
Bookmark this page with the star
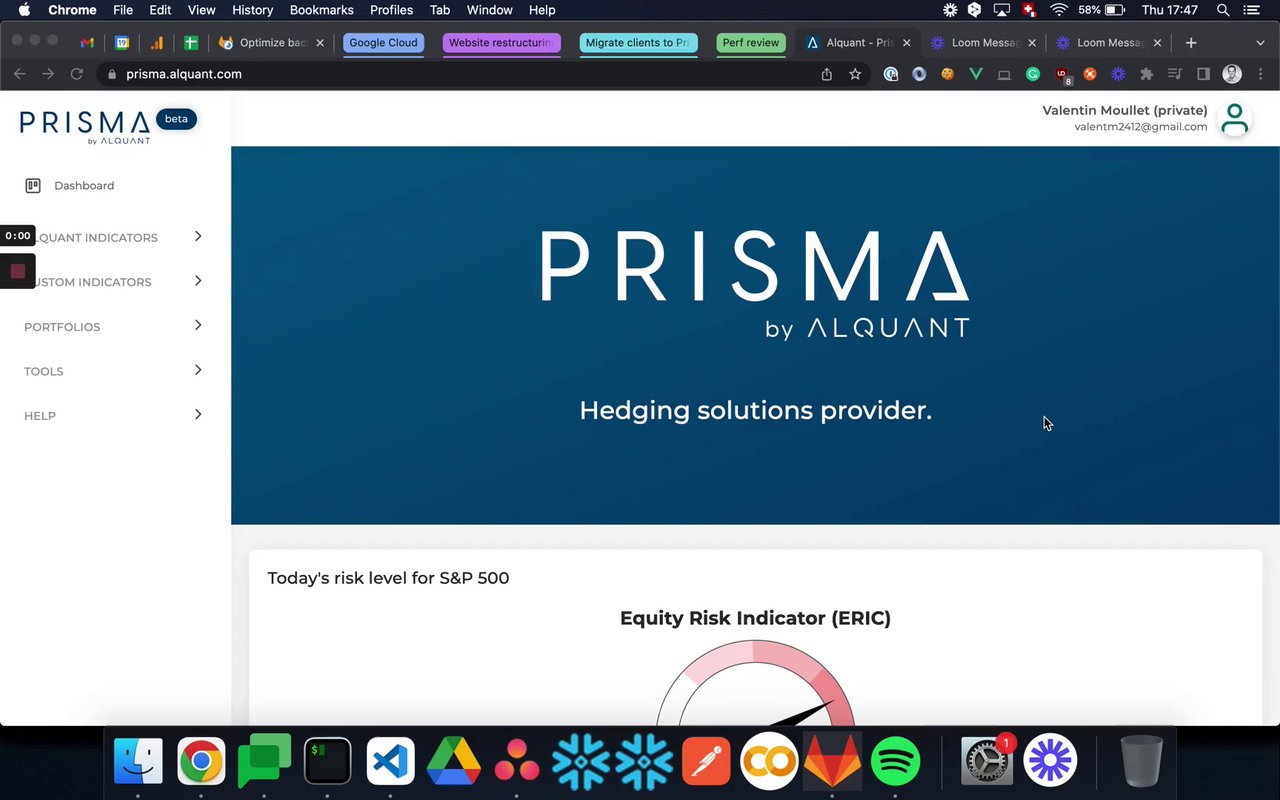coord(855,74)
